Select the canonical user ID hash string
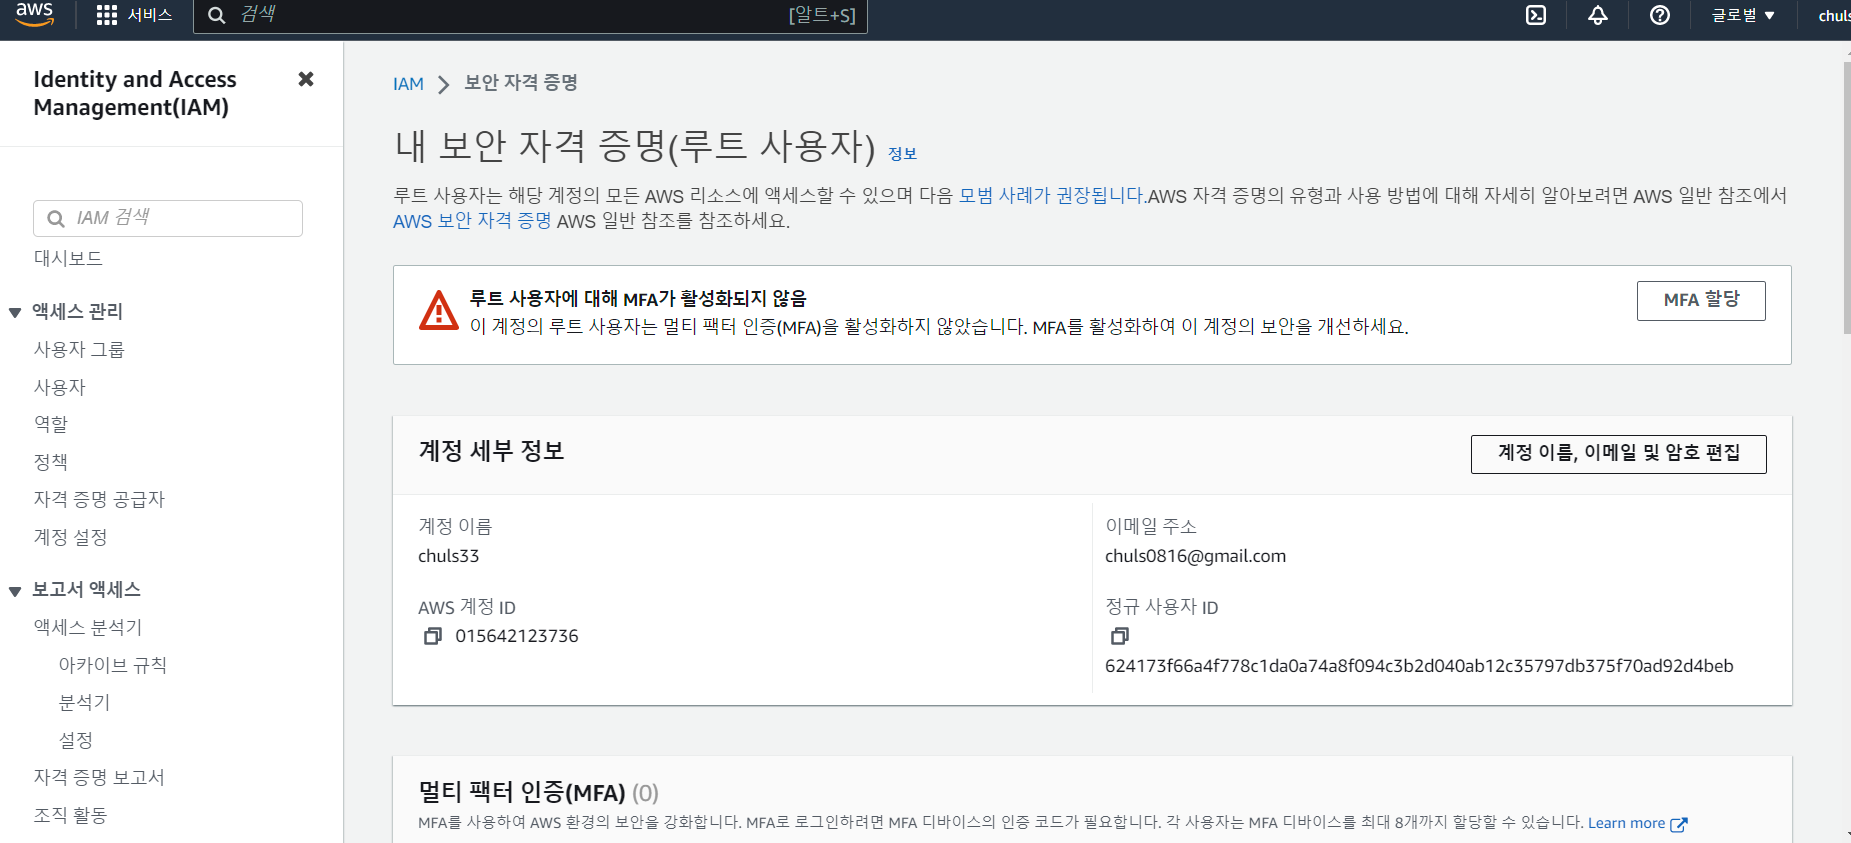The image size is (1851, 843). point(1419,666)
